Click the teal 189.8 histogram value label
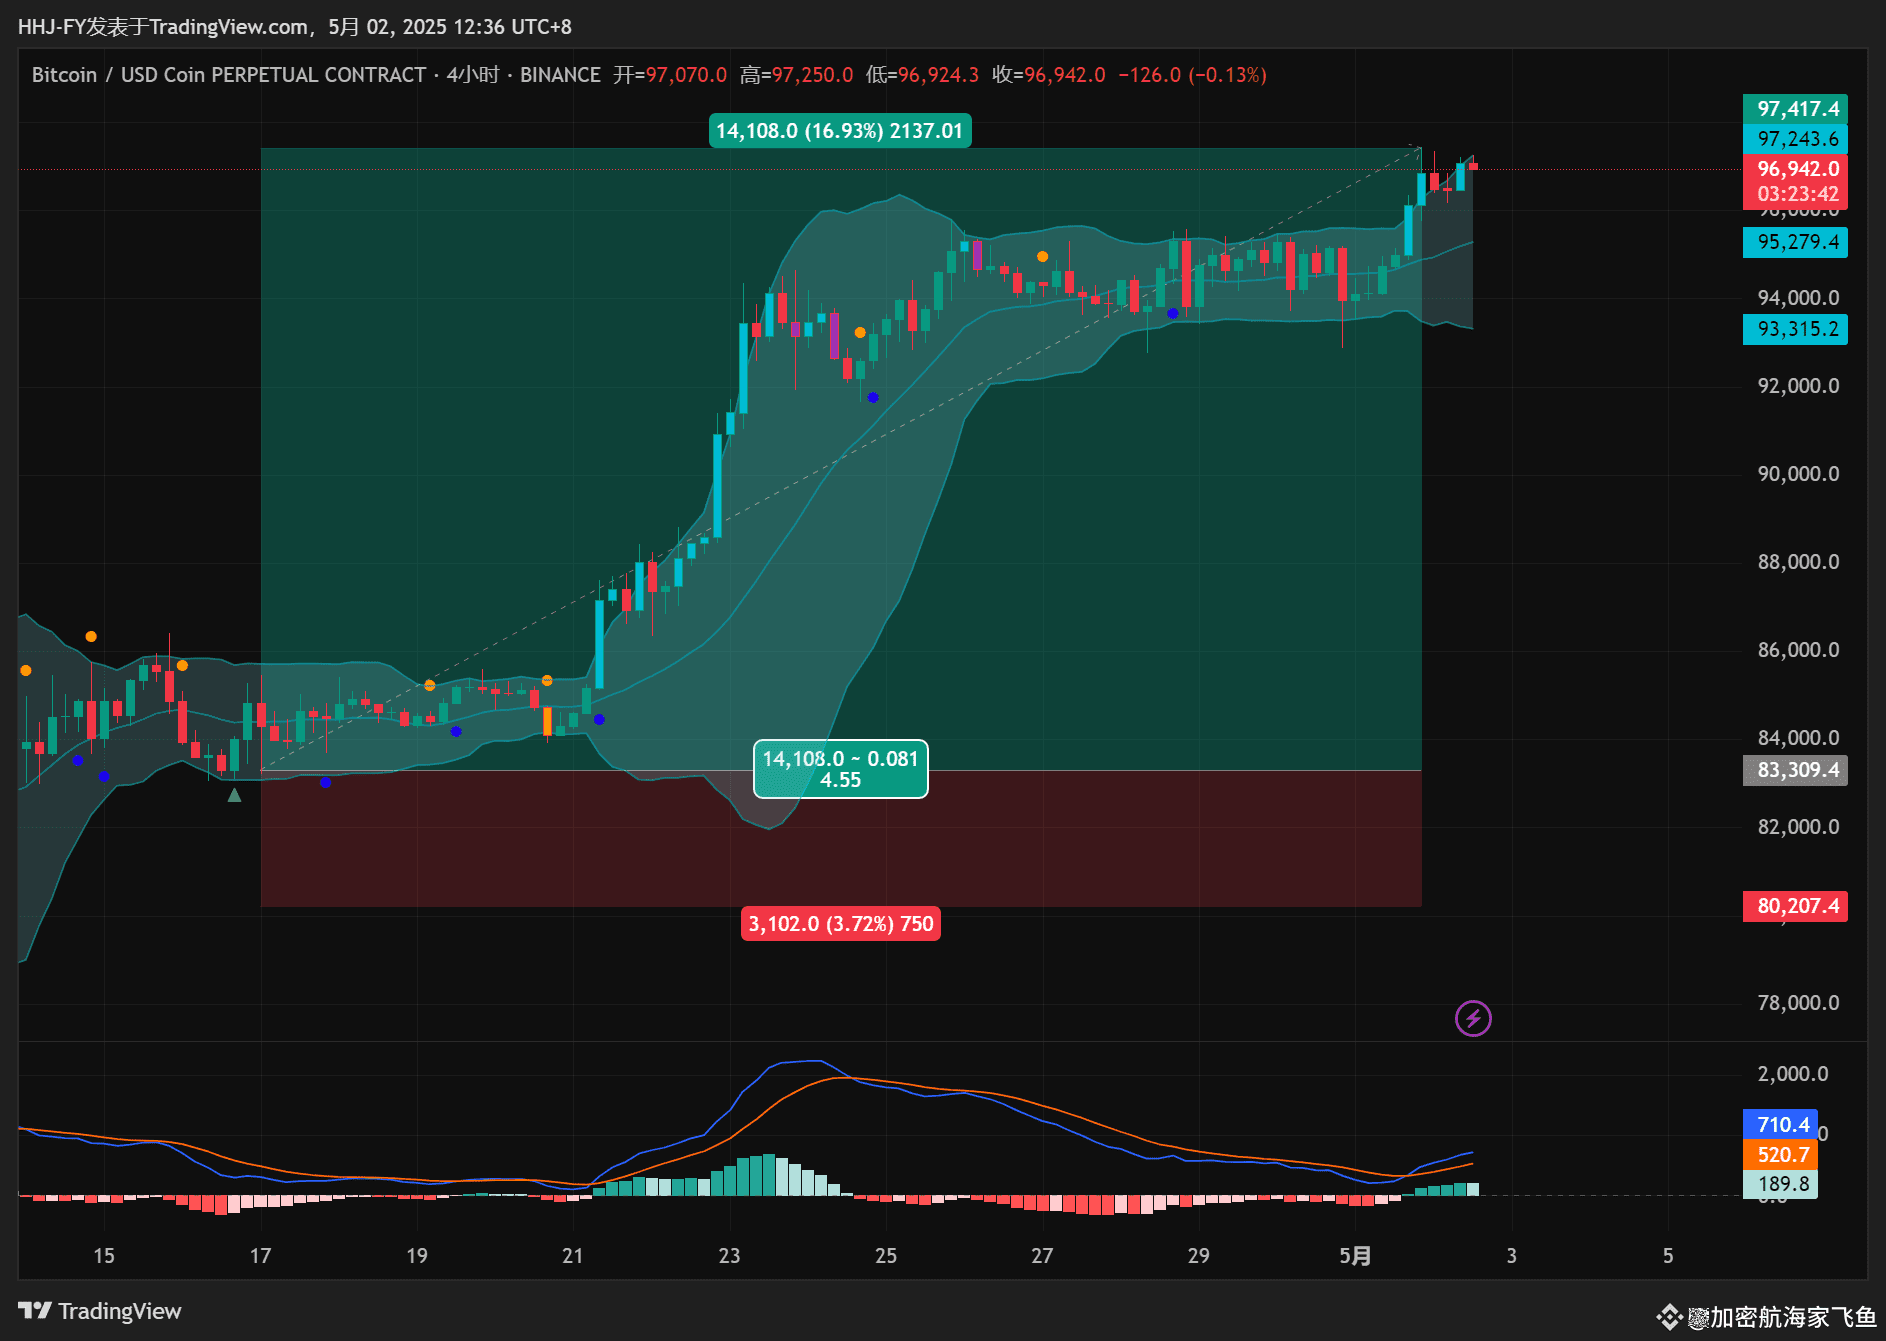Image resolution: width=1886 pixels, height=1341 pixels. (1780, 1184)
